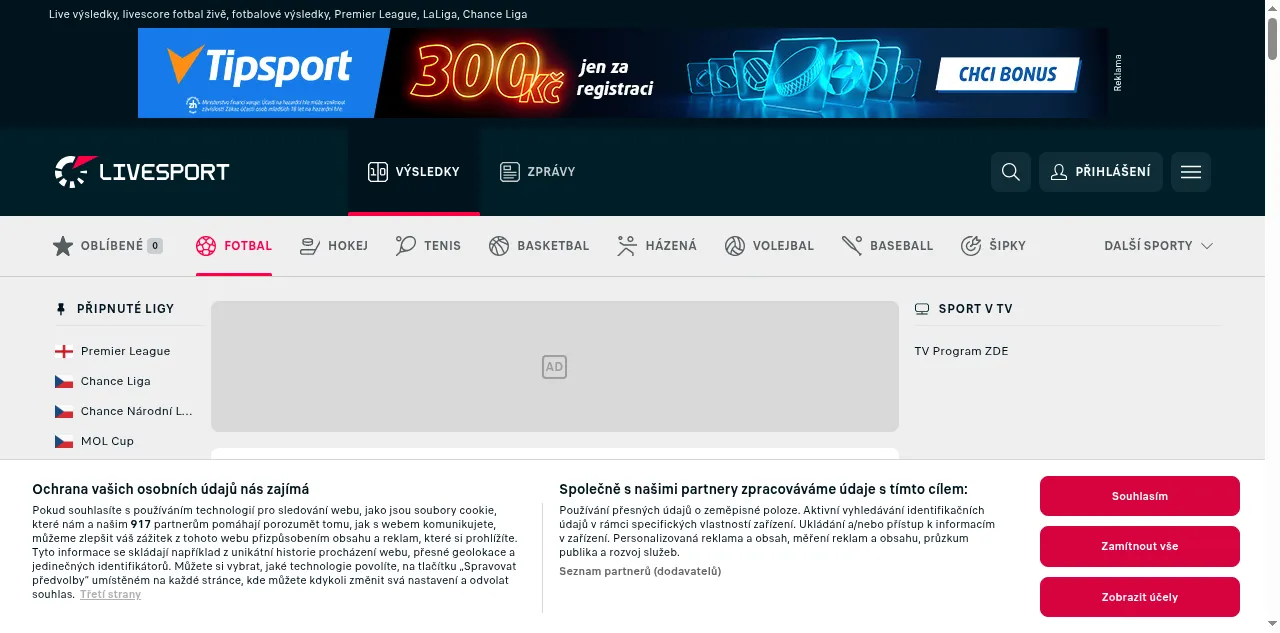The width and height of the screenshot is (1280, 633).
Task: Open MOL Cup pinned league
Action: [107, 441]
